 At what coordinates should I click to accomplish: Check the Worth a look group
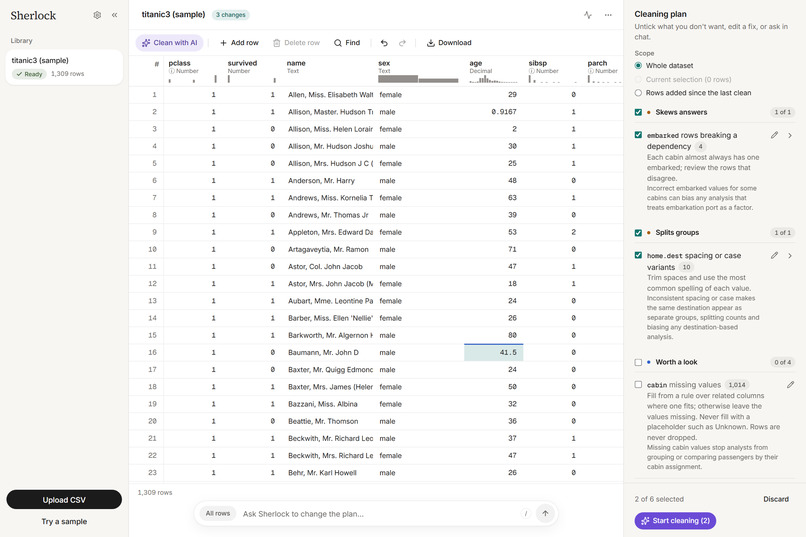638,362
